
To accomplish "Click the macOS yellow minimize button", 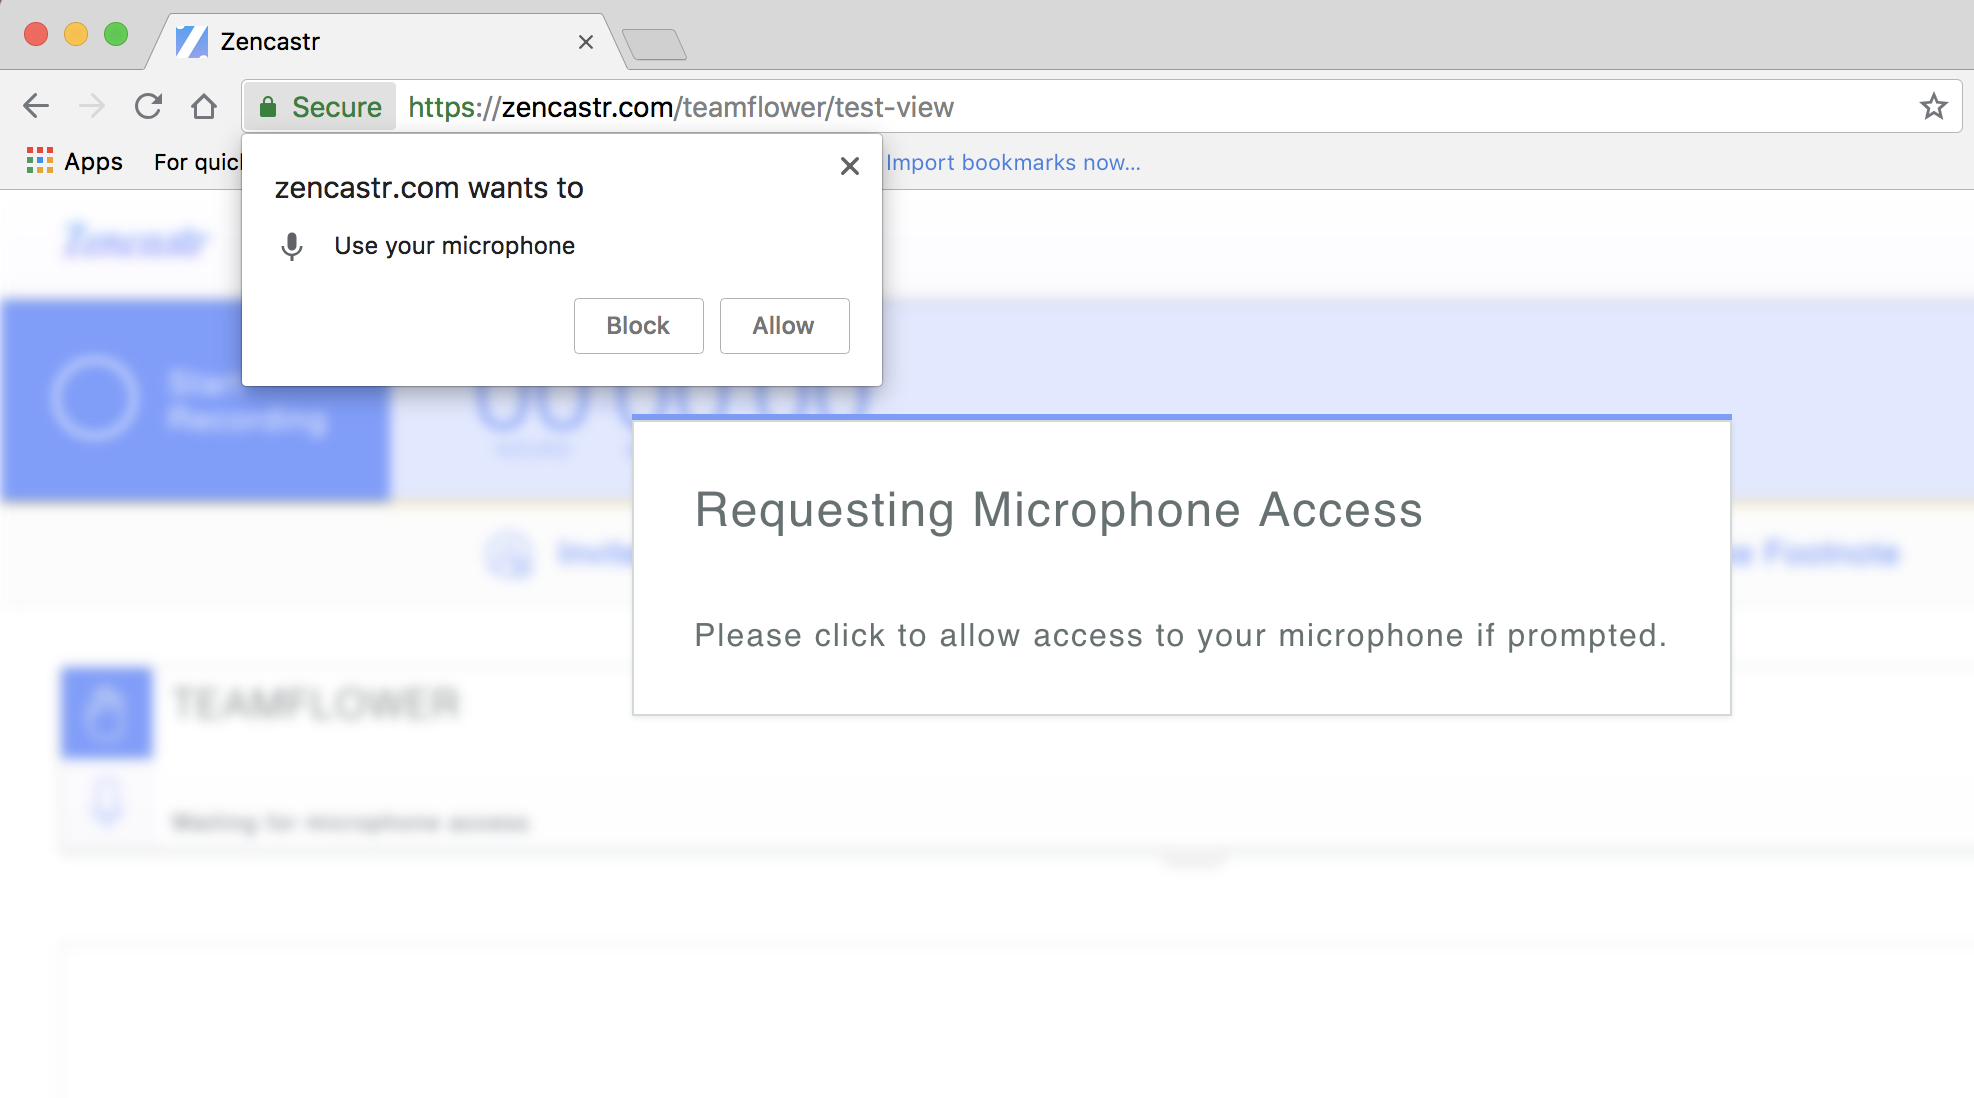I will click(x=76, y=34).
